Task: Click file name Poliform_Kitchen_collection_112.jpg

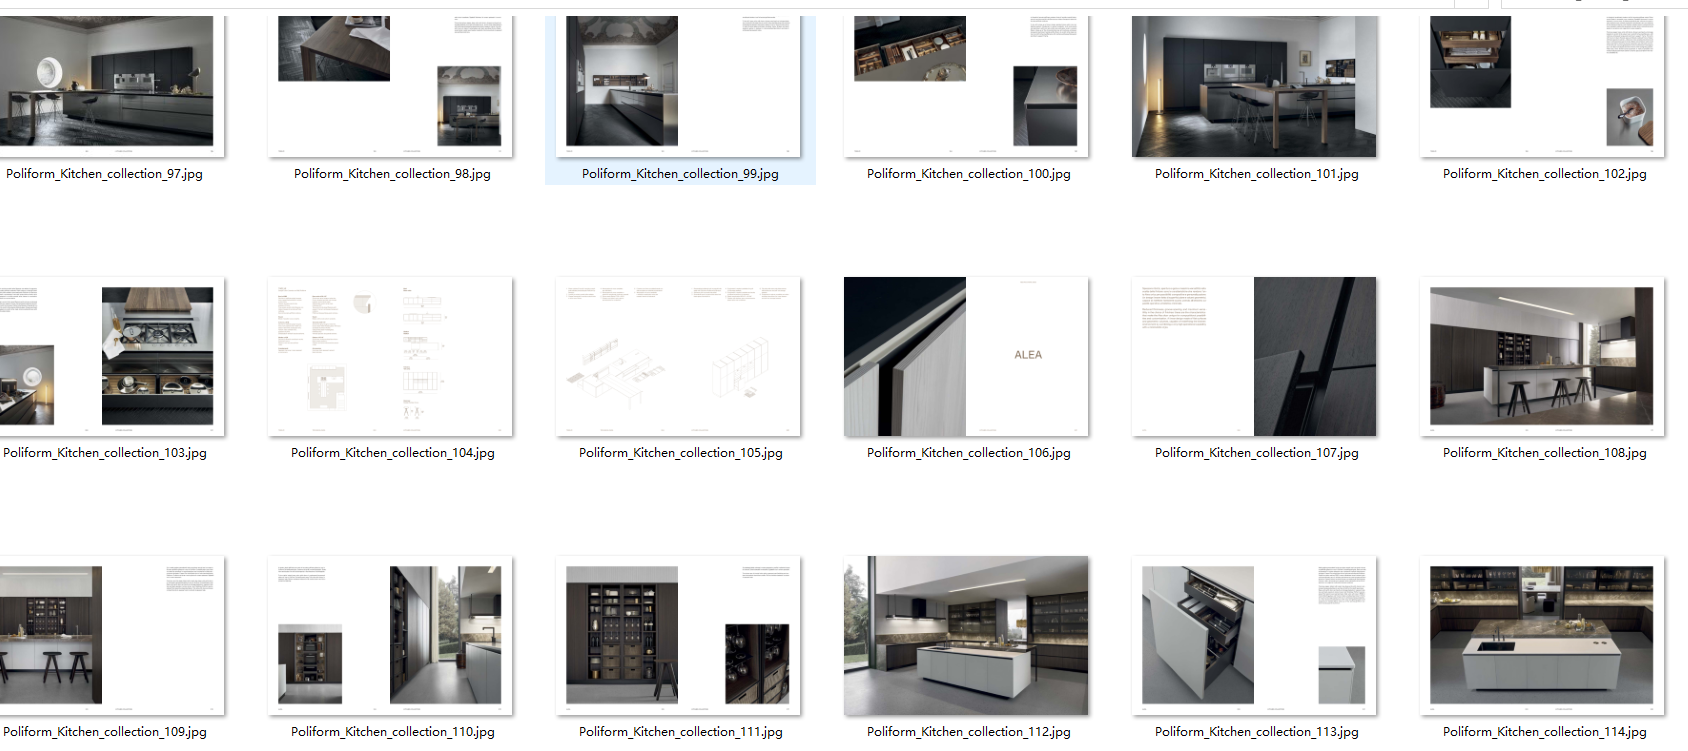Action: 969,732
